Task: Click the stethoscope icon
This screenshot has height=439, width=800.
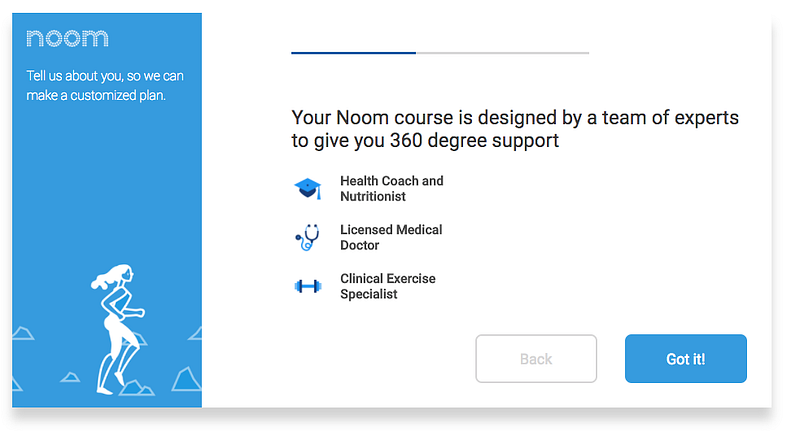Action: click(x=308, y=237)
